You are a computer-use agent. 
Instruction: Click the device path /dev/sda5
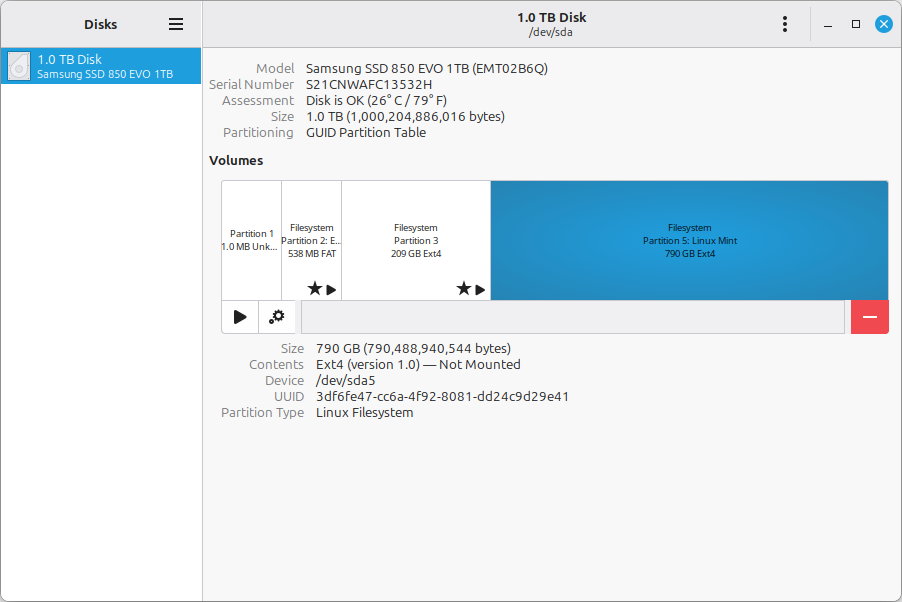346,380
